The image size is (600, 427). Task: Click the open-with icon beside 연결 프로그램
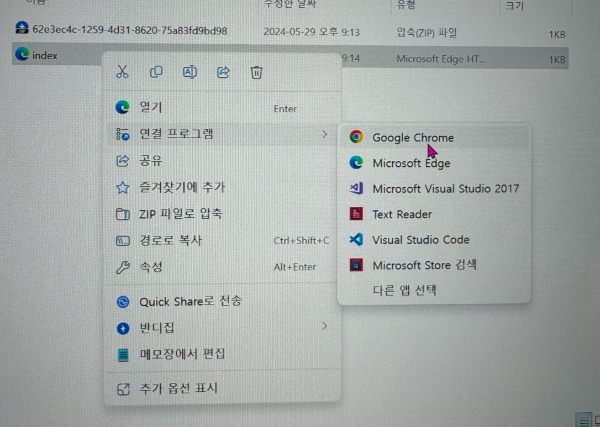[122, 134]
